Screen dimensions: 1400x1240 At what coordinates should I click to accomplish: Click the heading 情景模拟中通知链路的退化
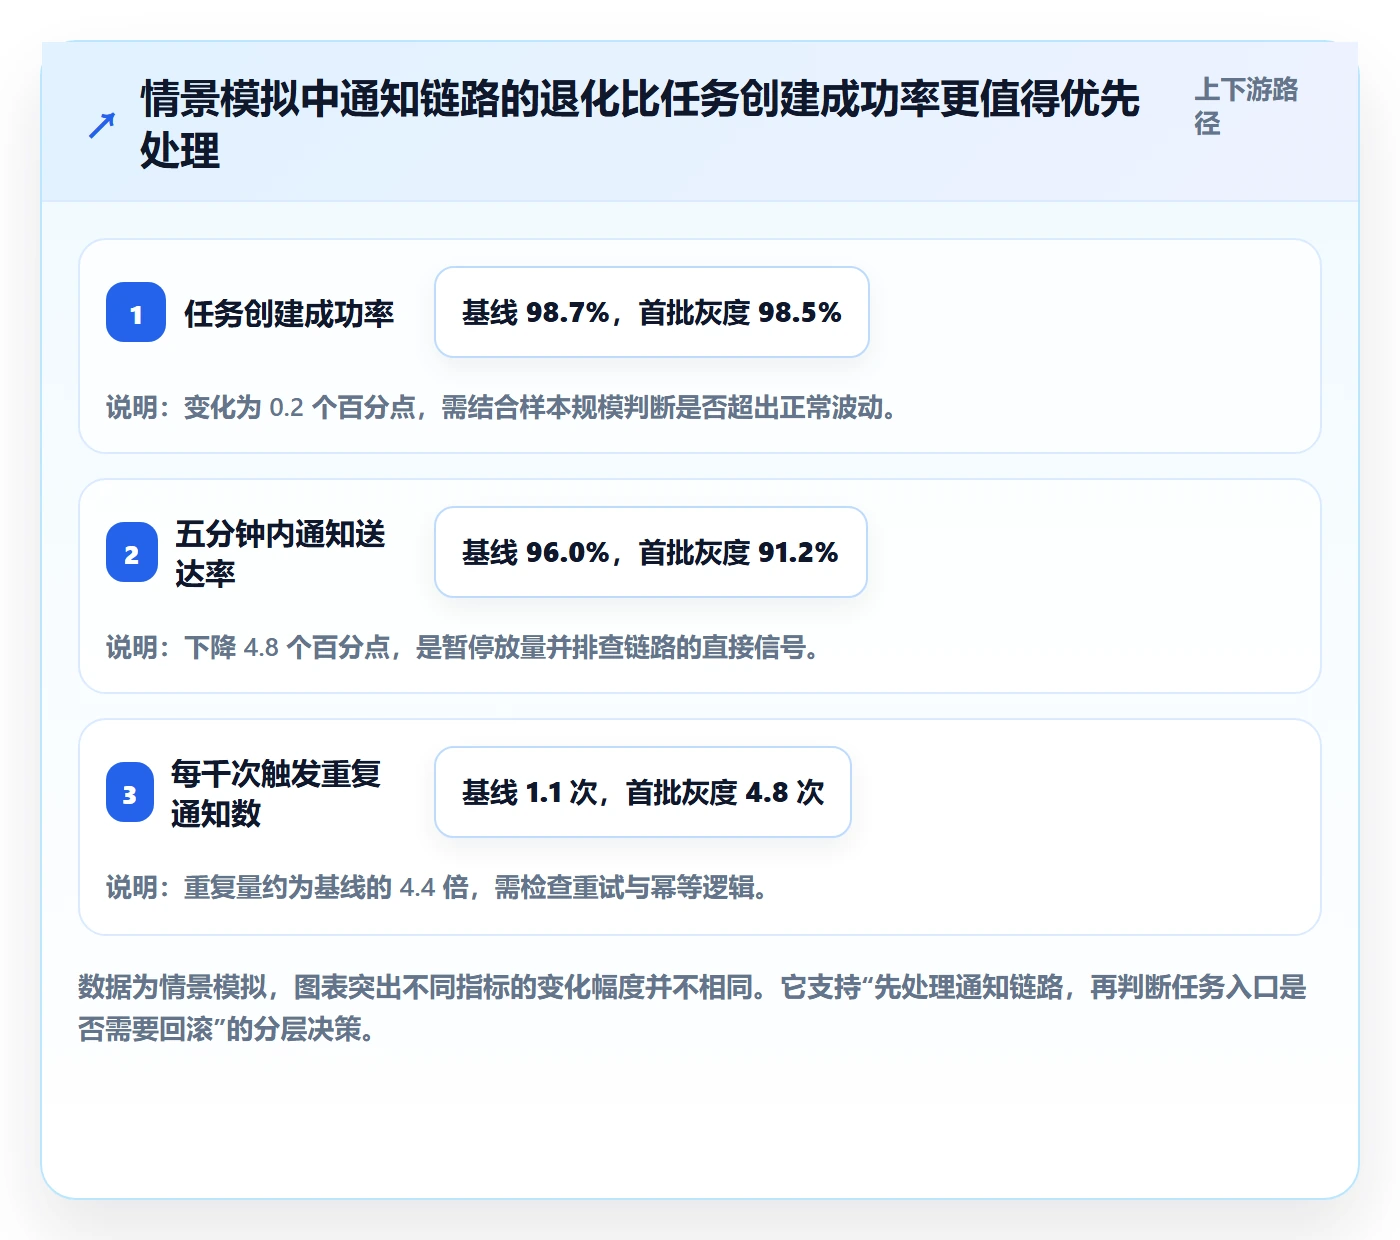640,124
